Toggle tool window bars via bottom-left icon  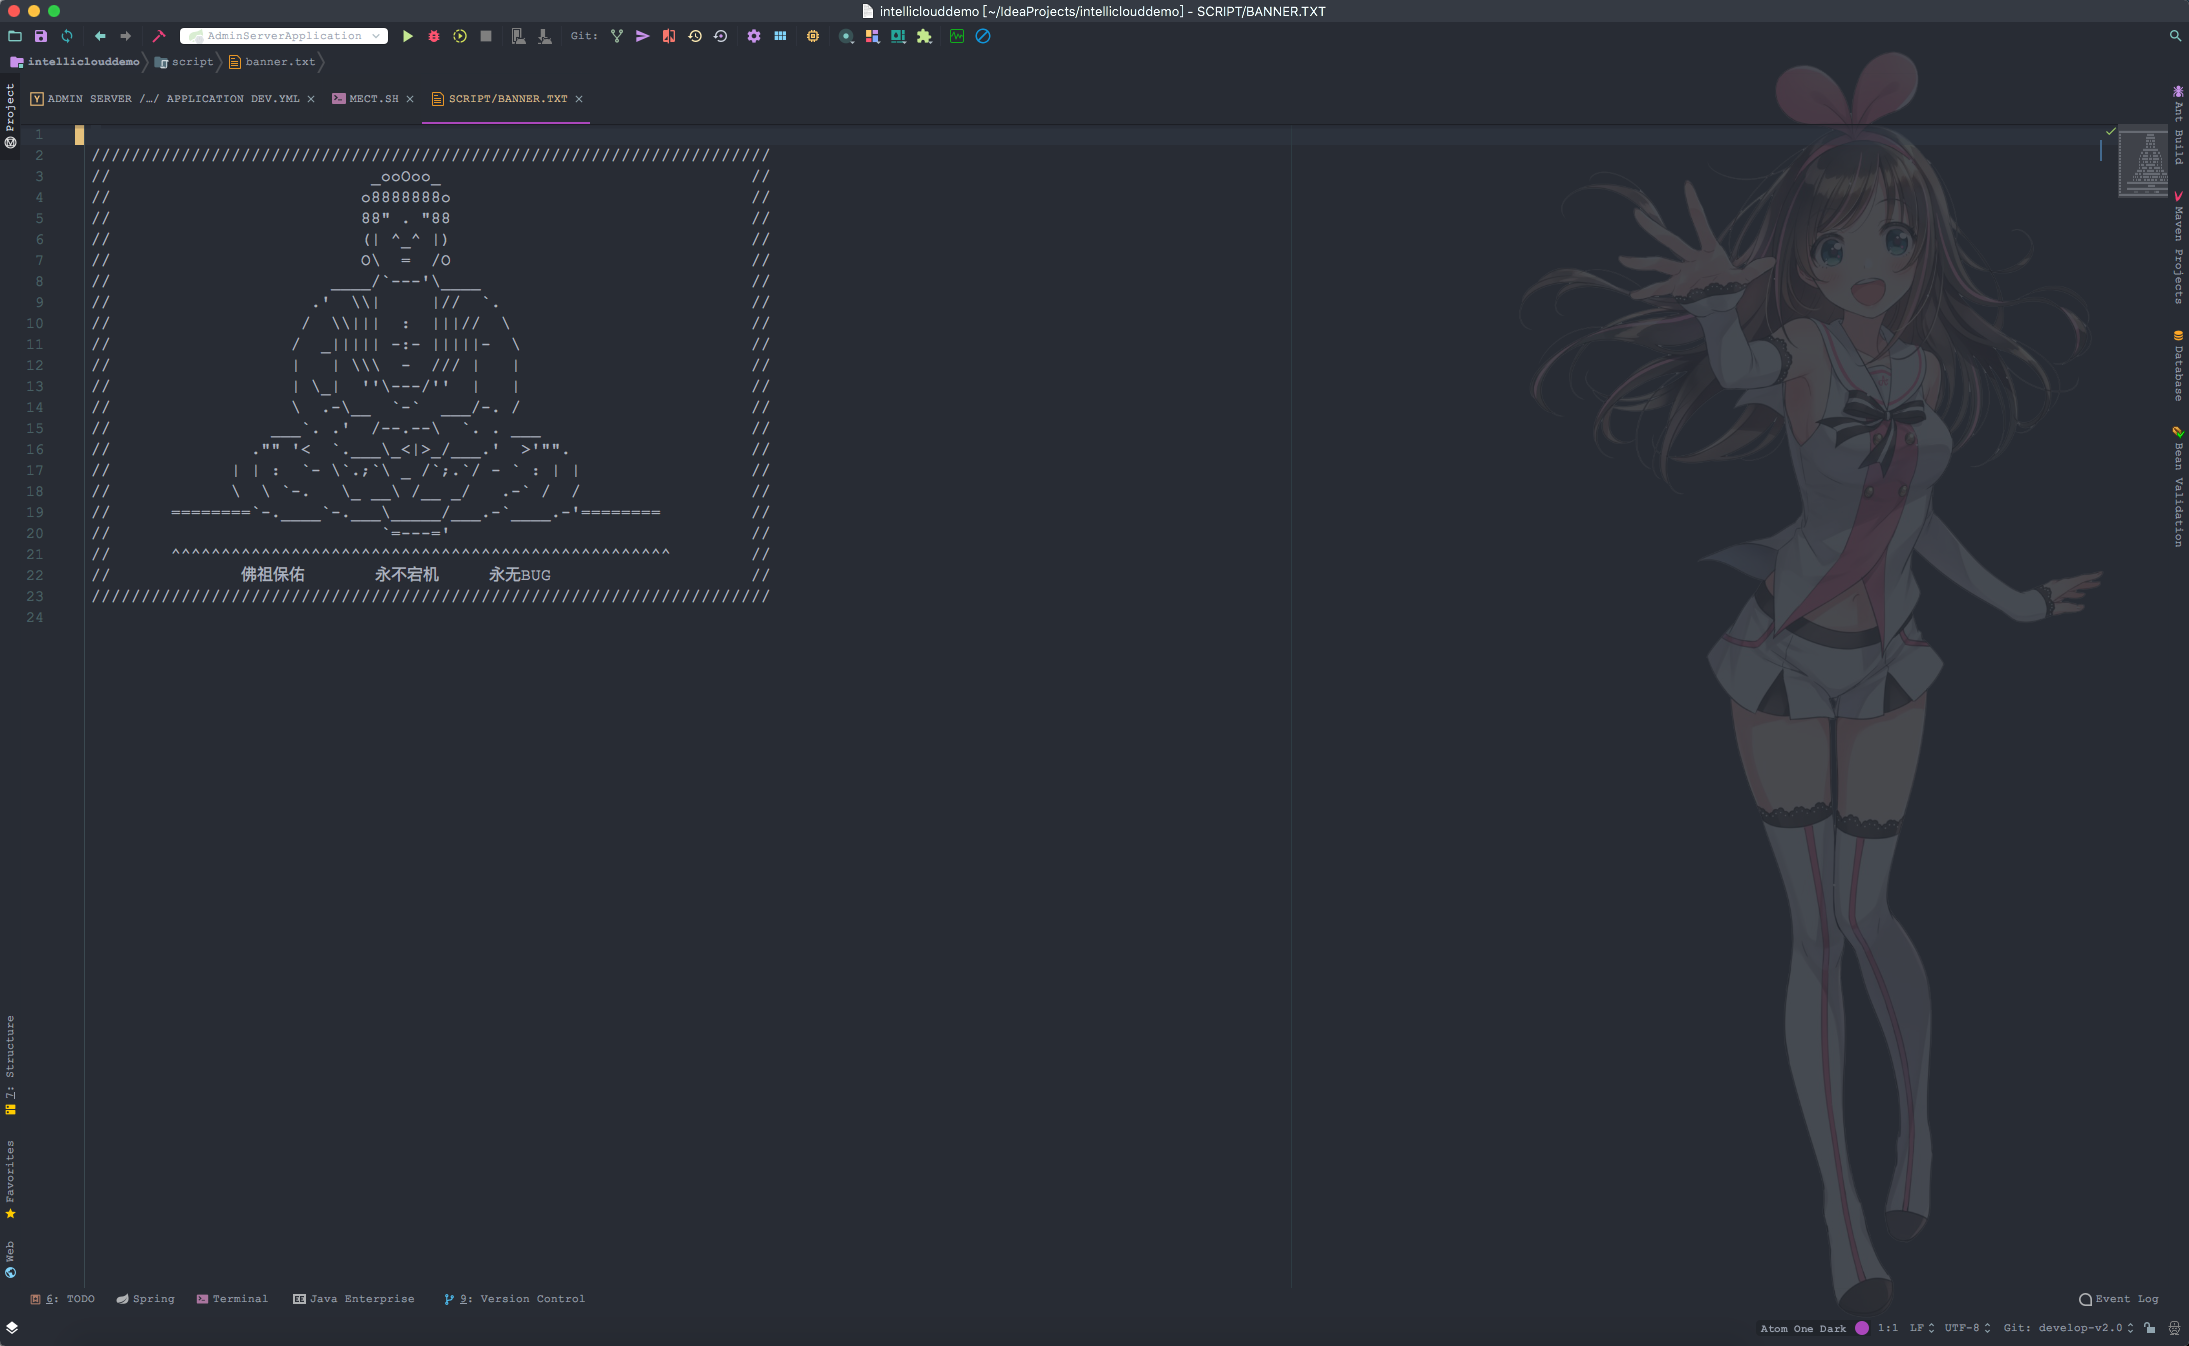pos(12,1328)
